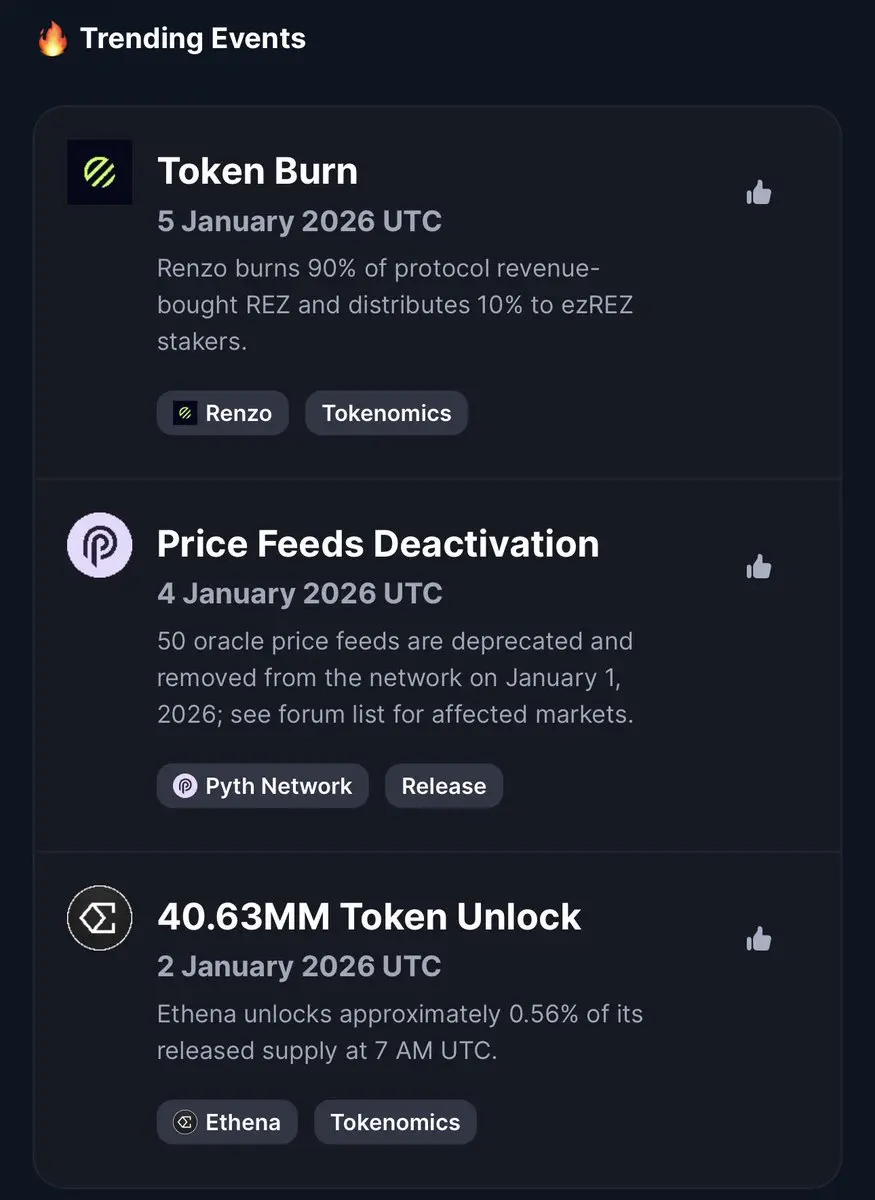Click the Pyth Network logo icon
The image size is (875, 1200).
point(100,545)
